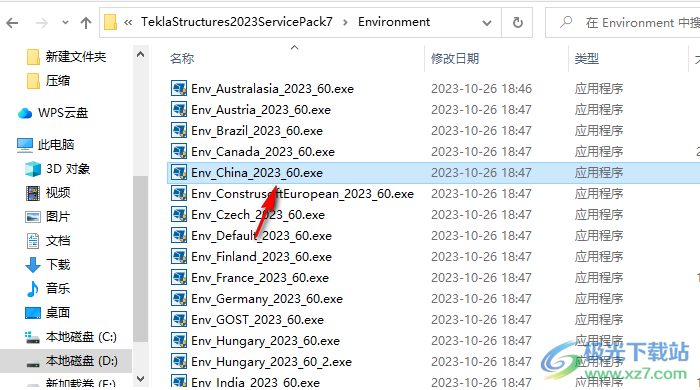This screenshot has width=700, height=390.
Task: Open chevron after TeklaStructures2023ServicePack7 breadcrumb
Action: pyautogui.click(x=345, y=22)
